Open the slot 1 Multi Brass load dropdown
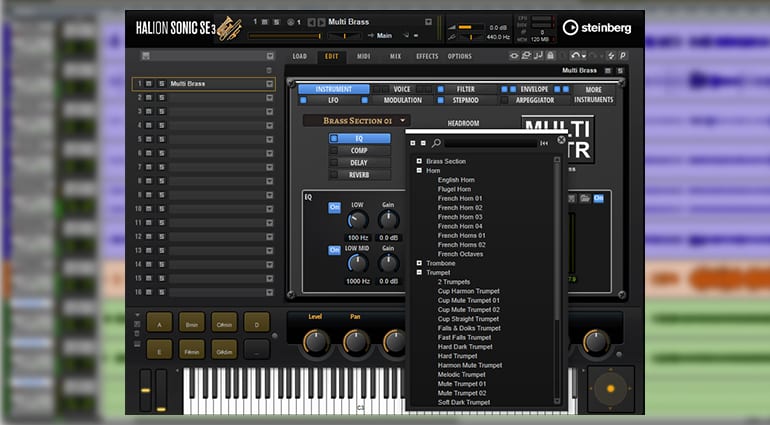The image size is (770, 425). pyautogui.click(x=270, y=84)
